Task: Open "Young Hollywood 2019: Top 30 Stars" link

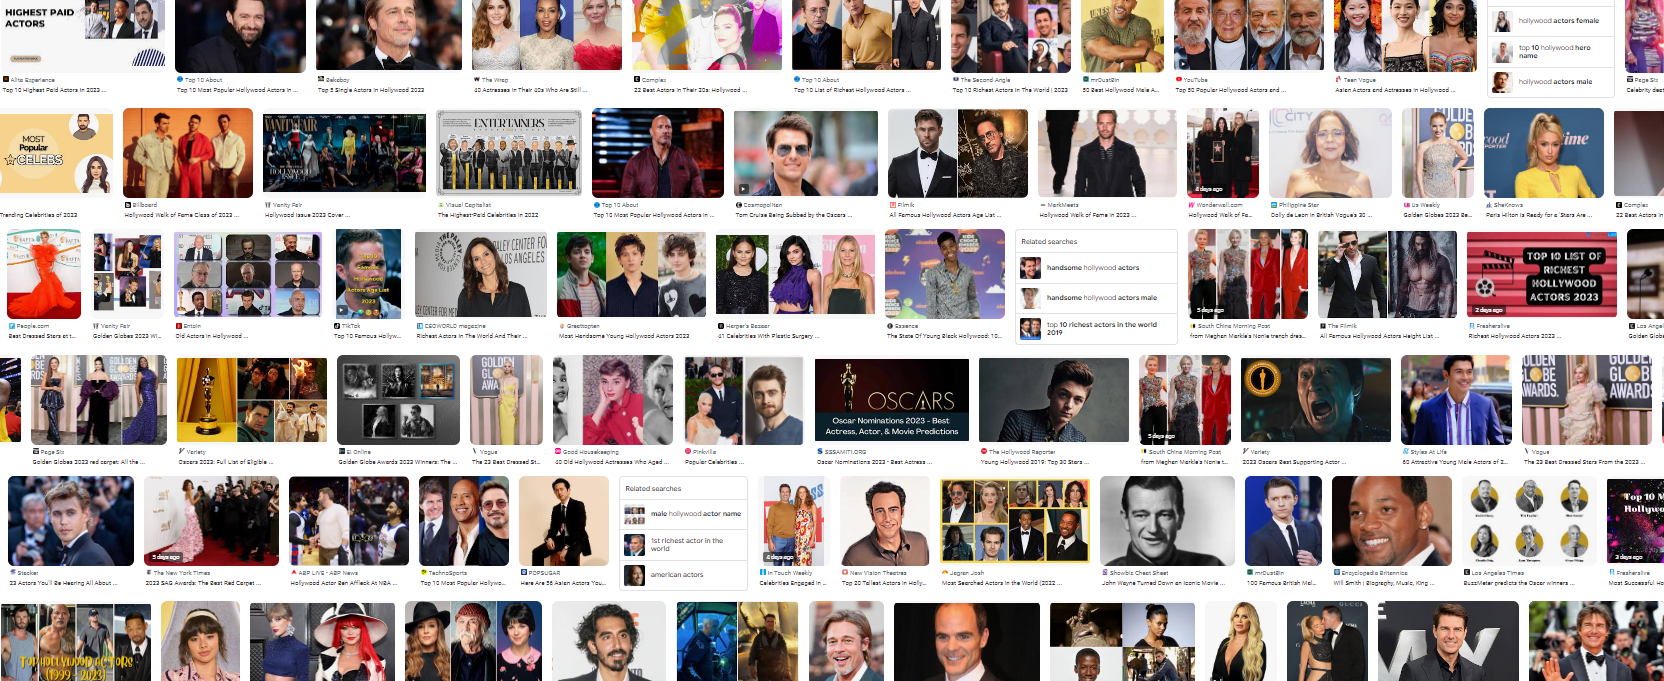Action: click(1038, 462)
